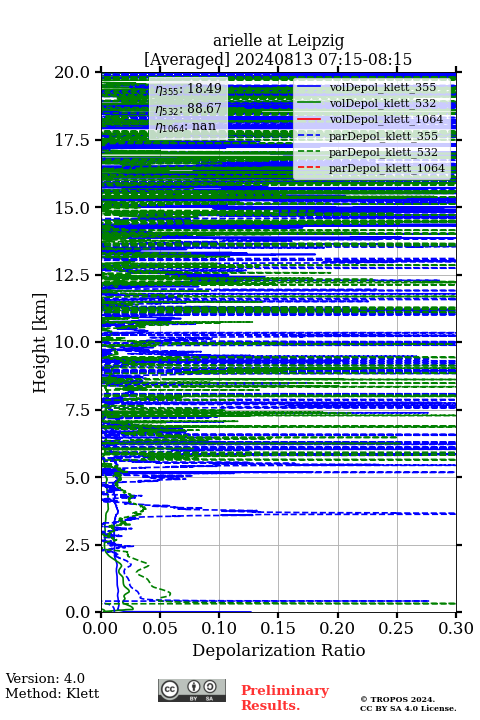Select the parDepol_klett_1064 legend entry
This screenshot has width=480, height=720.
pos(371,168)
